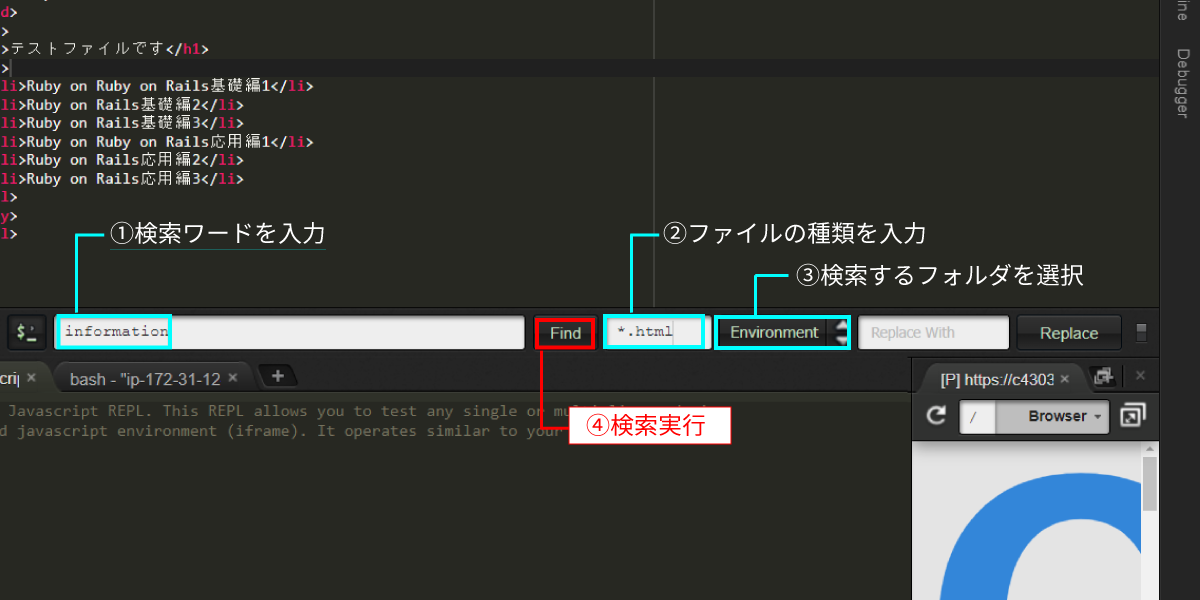Pop out preview into new window
The width and height of the screenshot is (1200, 600).
(1133, 415)
